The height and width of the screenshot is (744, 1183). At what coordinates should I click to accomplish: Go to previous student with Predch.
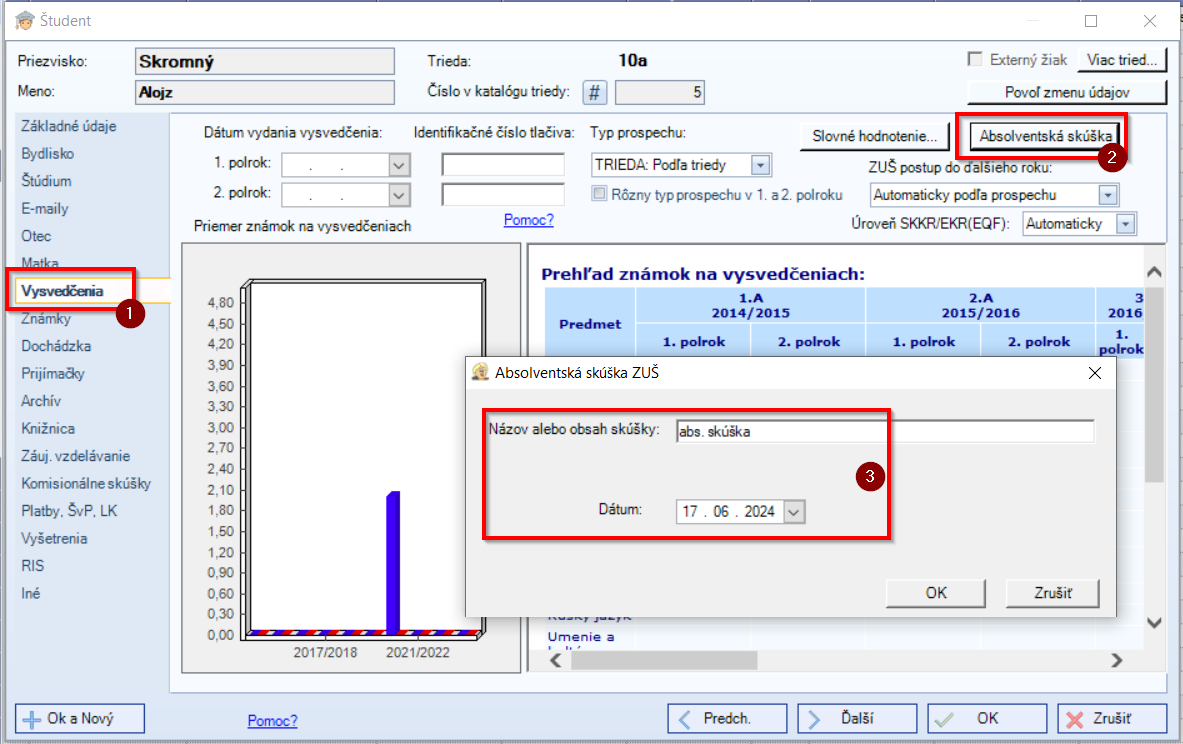coord(727,718)
